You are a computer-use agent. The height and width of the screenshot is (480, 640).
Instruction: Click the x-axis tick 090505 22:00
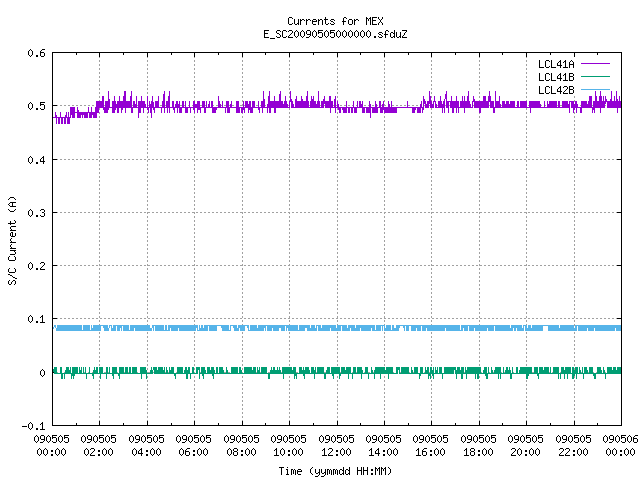pyautogui.click(x=573, y=445)
